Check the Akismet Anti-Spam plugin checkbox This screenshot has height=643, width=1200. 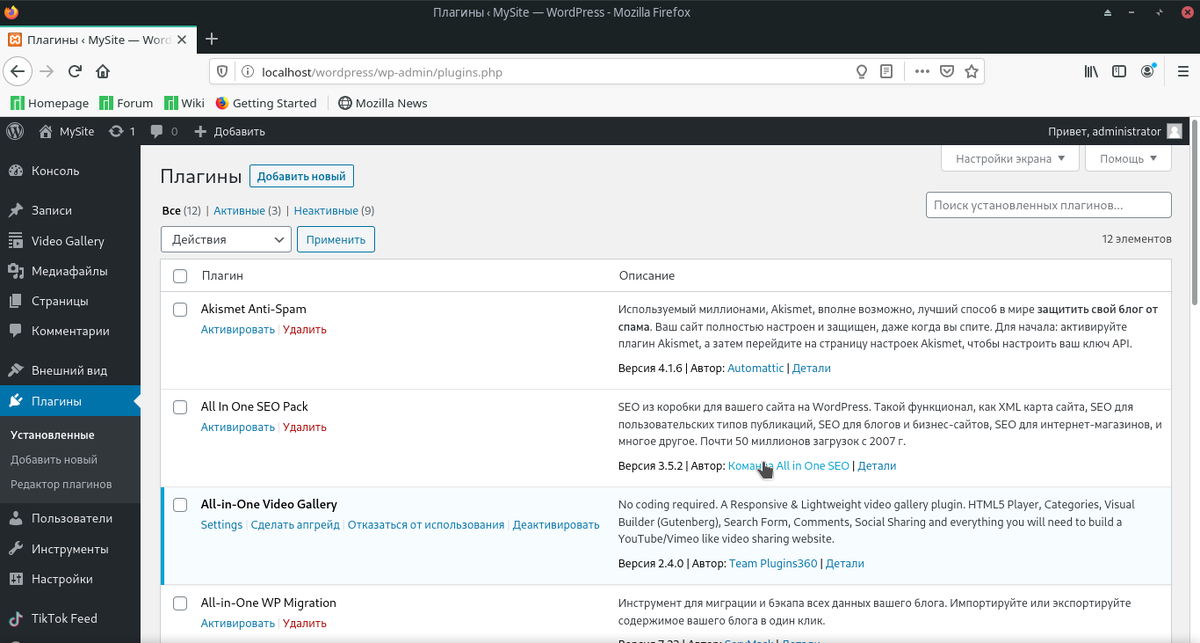[x=180, y=310]
